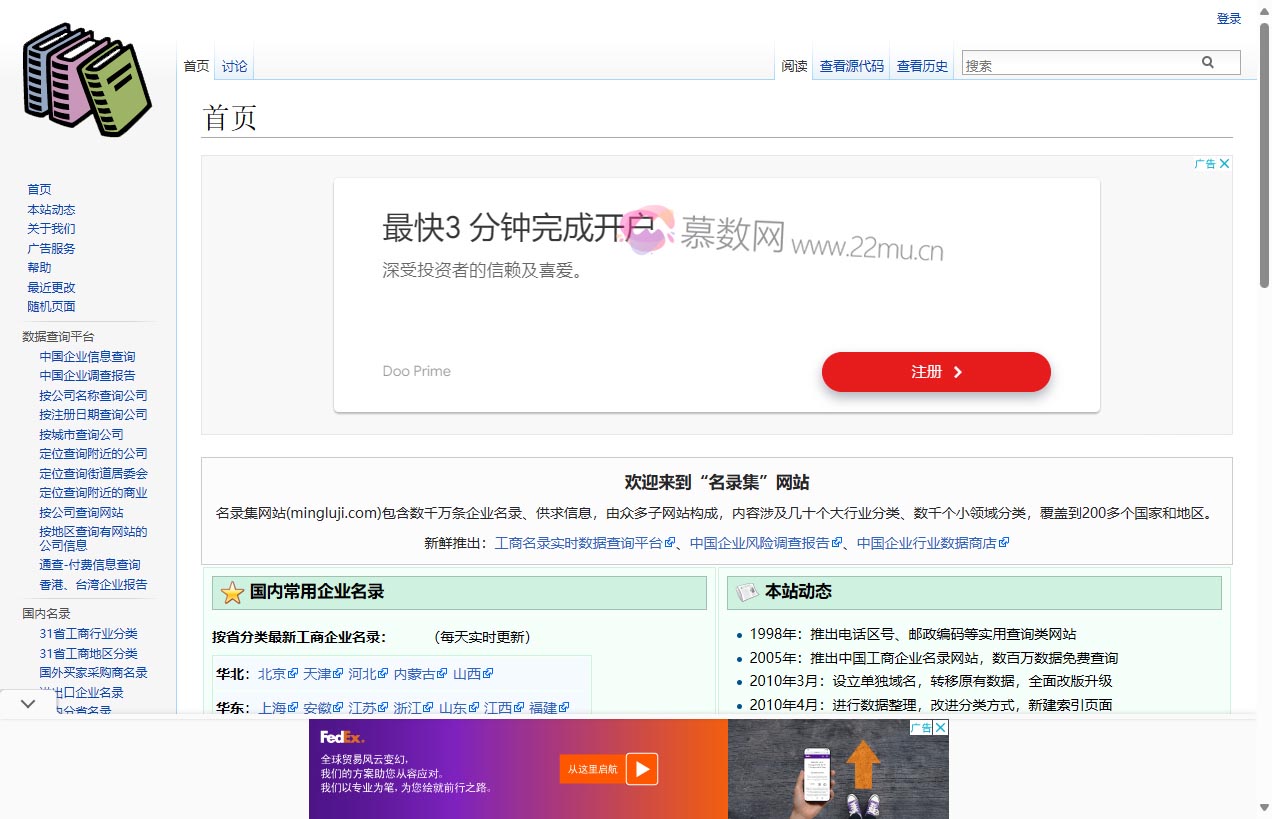Click the external link icon after 工商名录实时数据查询平台
This screenshot has width=1272, height=819.
[x=669, y=543]
